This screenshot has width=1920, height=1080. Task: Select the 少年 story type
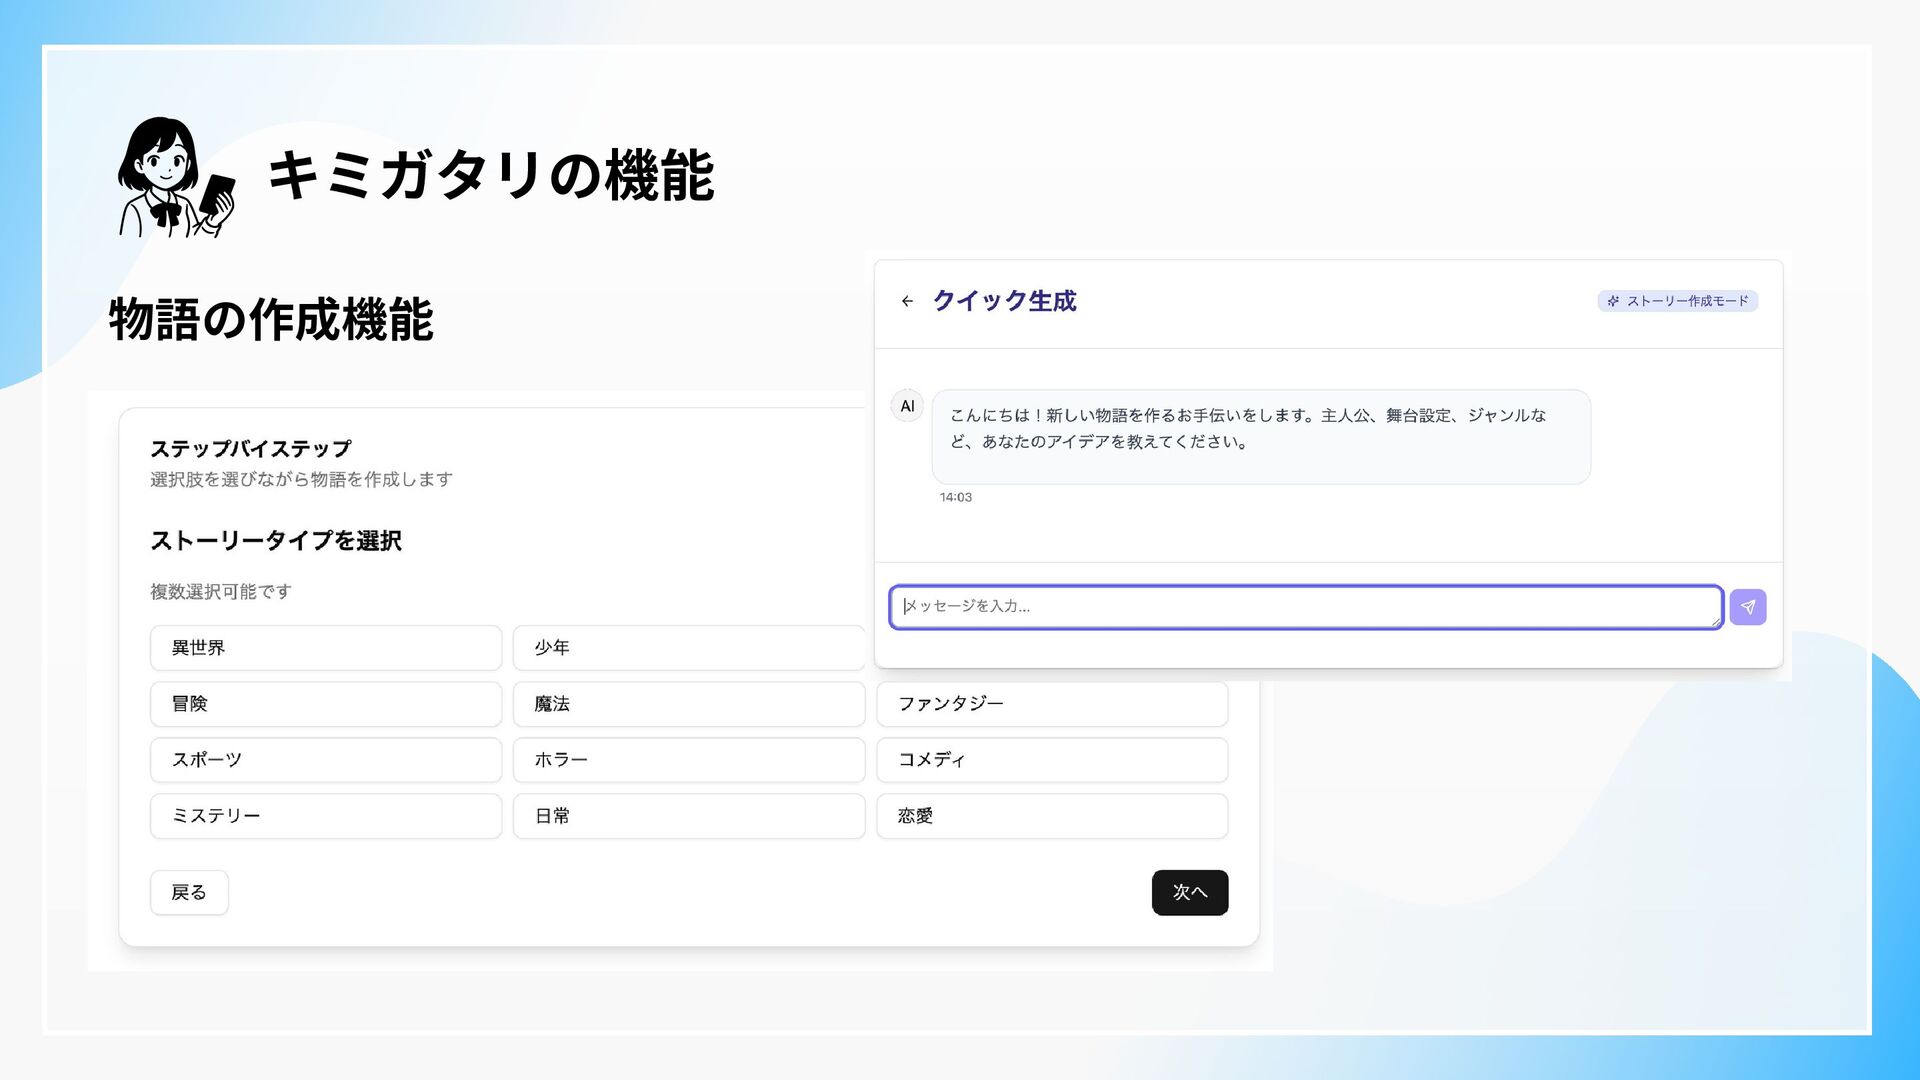tap(688, 648)
